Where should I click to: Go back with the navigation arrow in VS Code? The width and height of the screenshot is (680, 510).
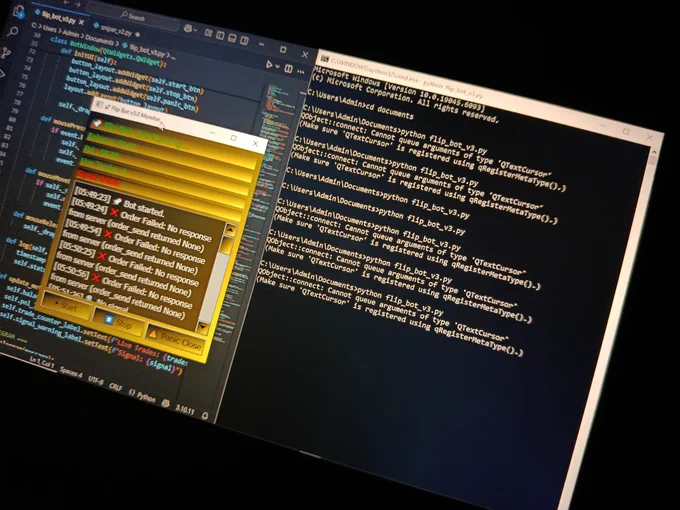tap(66, 2)
